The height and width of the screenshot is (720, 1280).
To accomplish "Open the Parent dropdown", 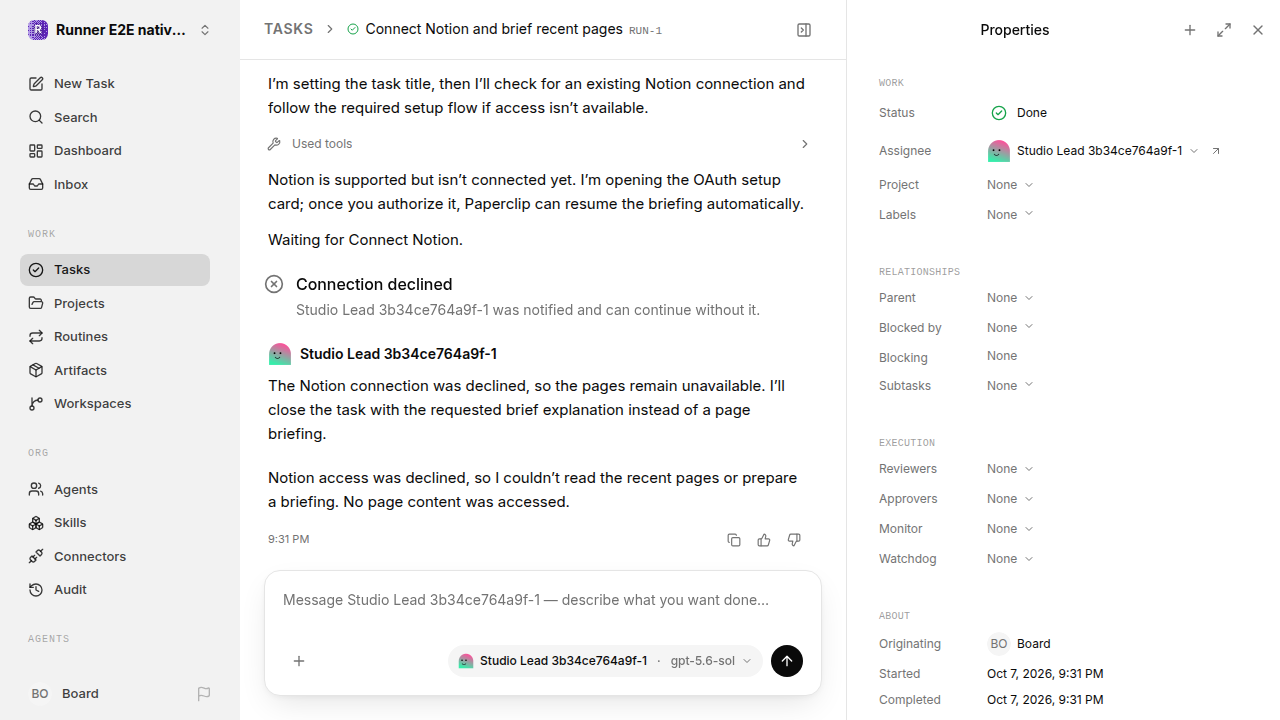I will click(1010, 298).
